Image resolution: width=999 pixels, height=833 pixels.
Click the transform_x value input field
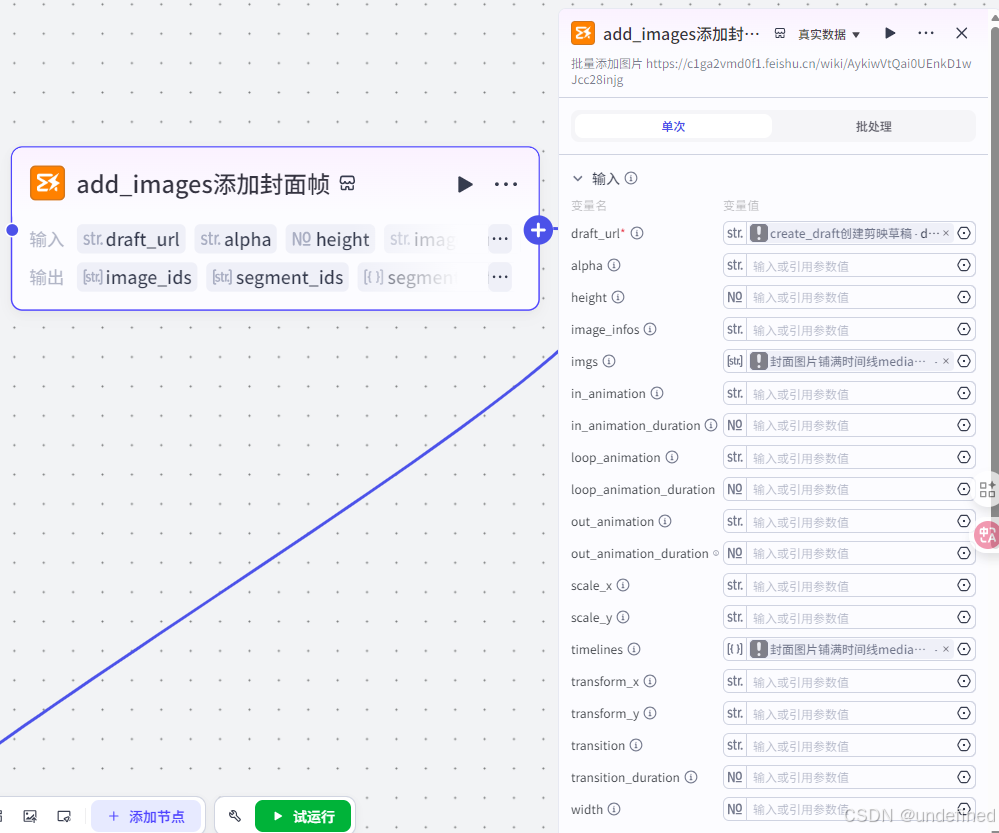coord(851,681)
